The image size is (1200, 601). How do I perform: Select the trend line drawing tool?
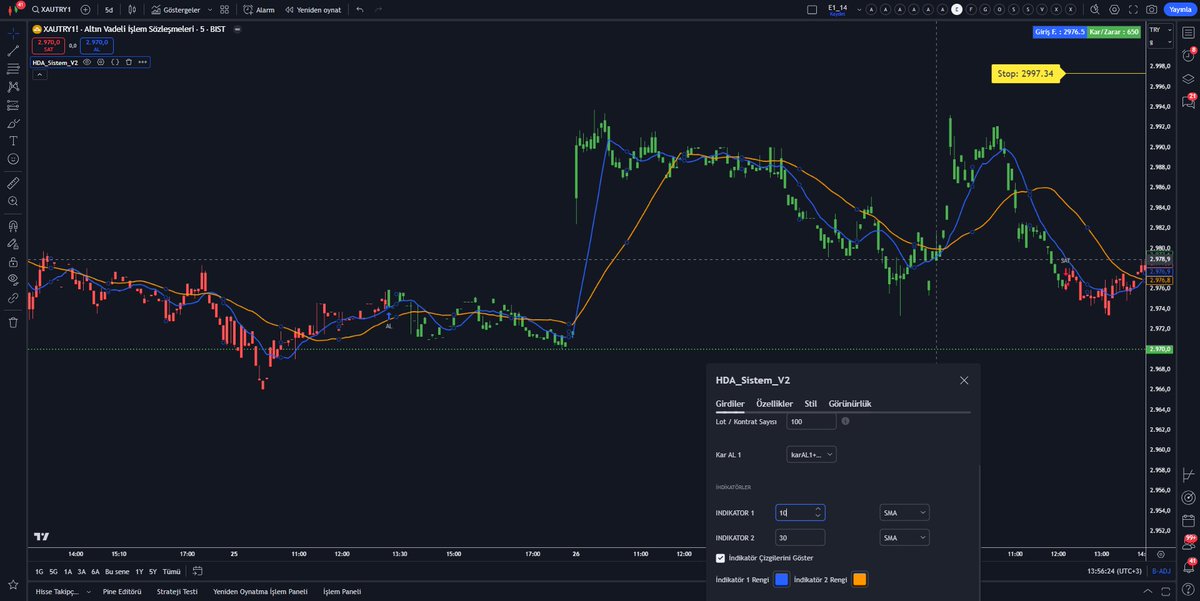(x=13, y=50)
